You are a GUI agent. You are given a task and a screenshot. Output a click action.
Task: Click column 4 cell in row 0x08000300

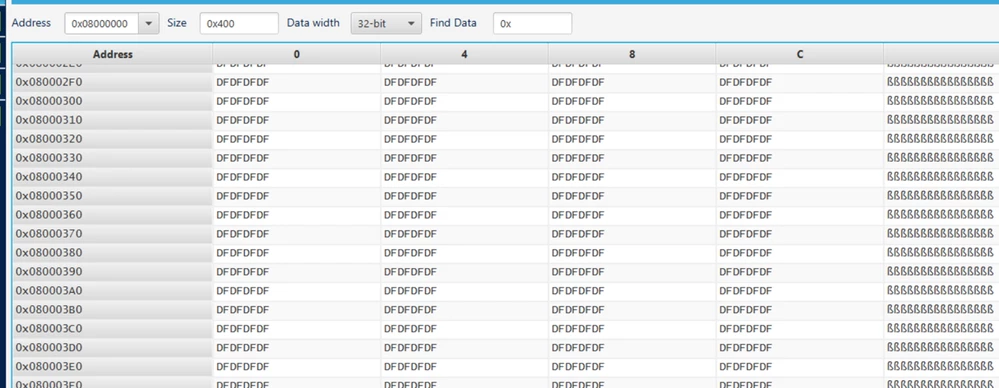(x=464, y=101)
